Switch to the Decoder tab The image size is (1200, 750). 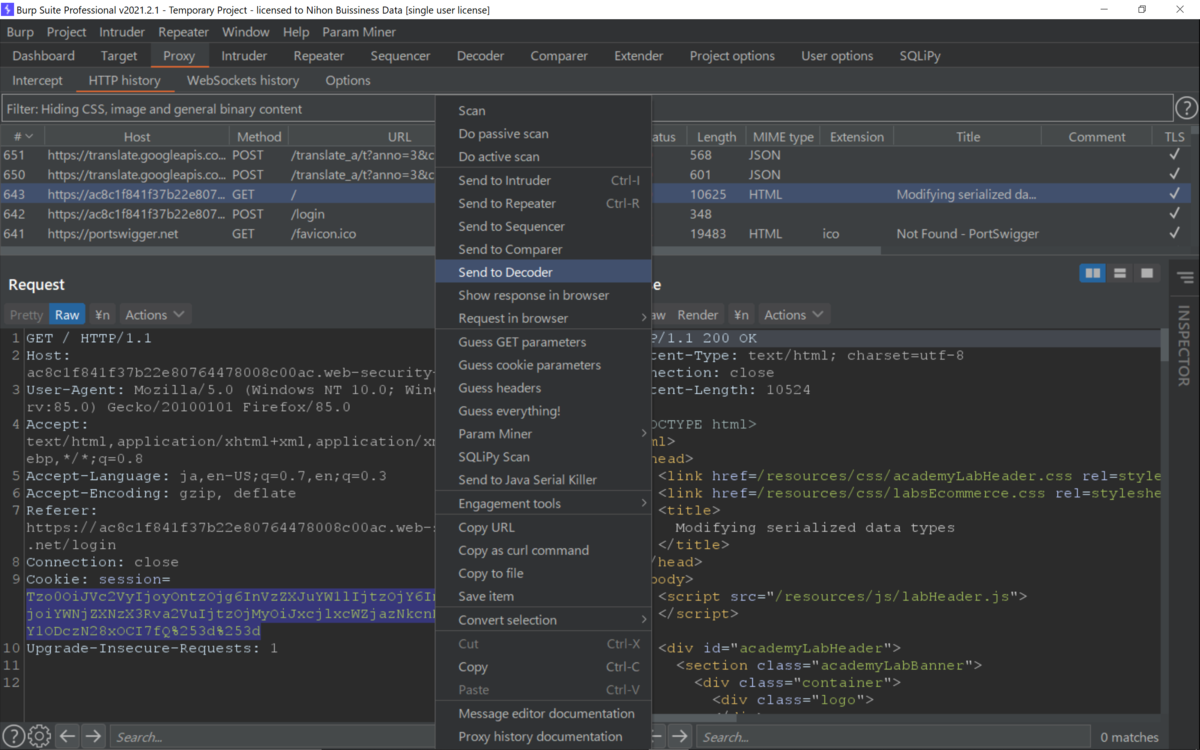480,56
